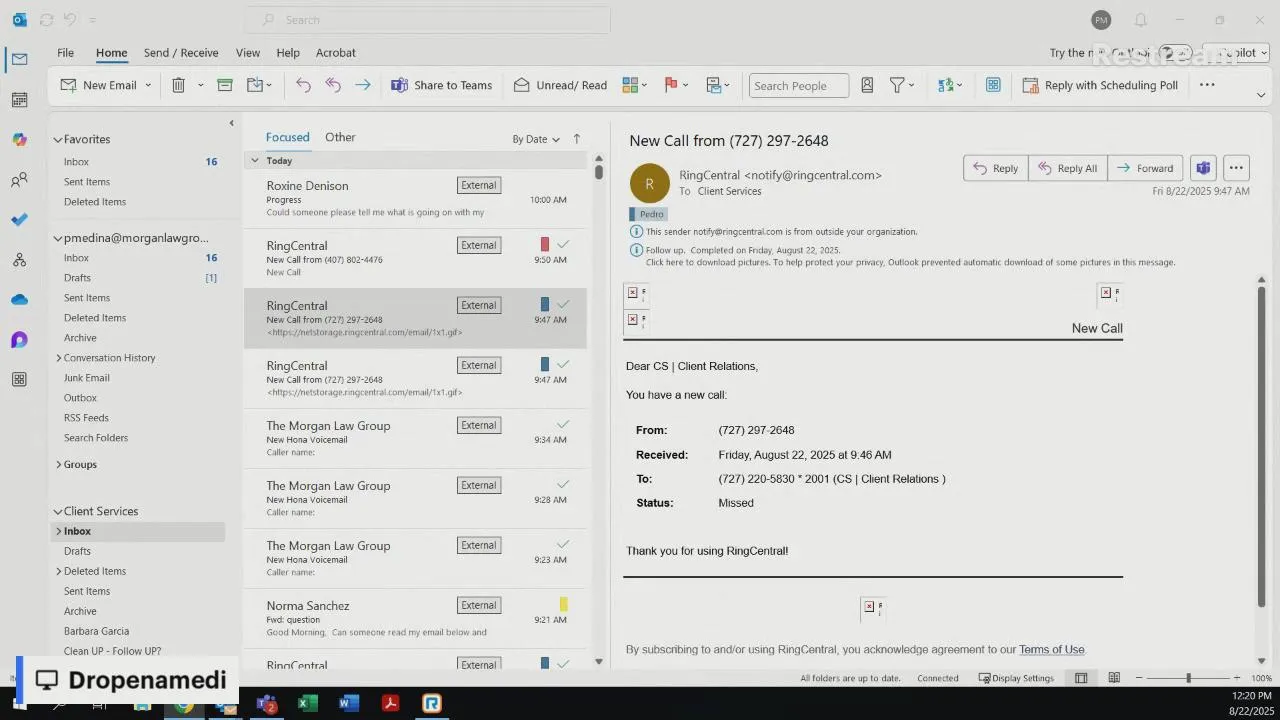Switch to Reading view in status bar
This screenshot has height=720, width=1280.
tap(1114, 678)
